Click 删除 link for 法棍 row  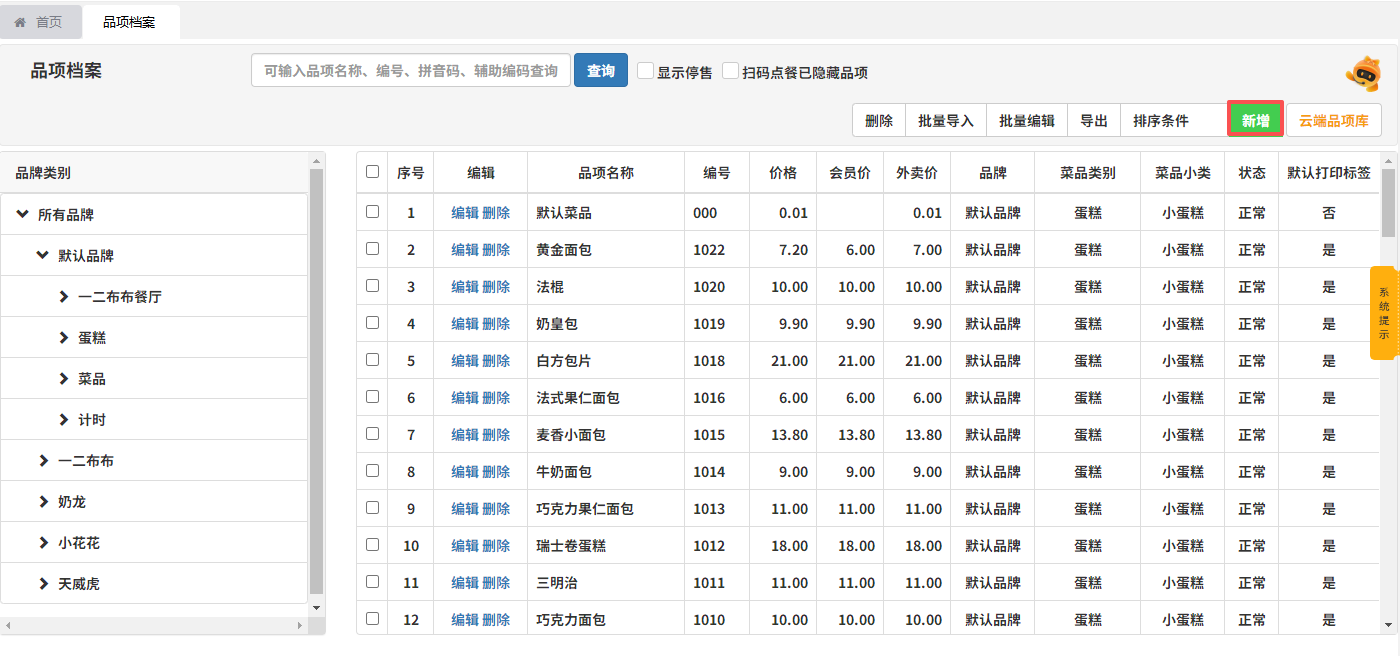[x=496, y=286]
